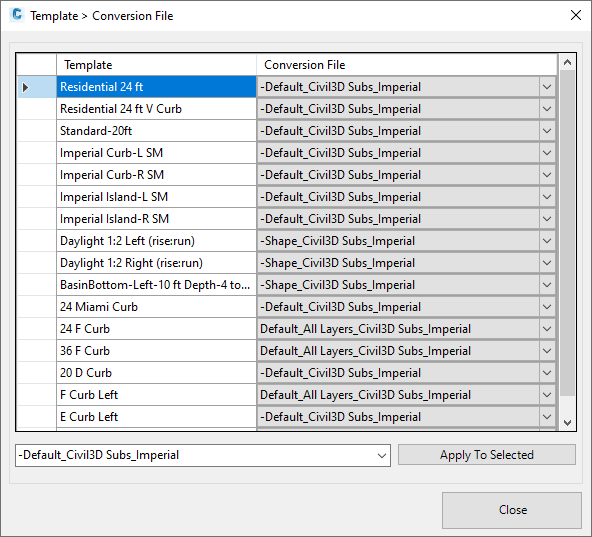Open the bottom conversion file combo box
Screen dimensions: 592x537
point(382,455)
